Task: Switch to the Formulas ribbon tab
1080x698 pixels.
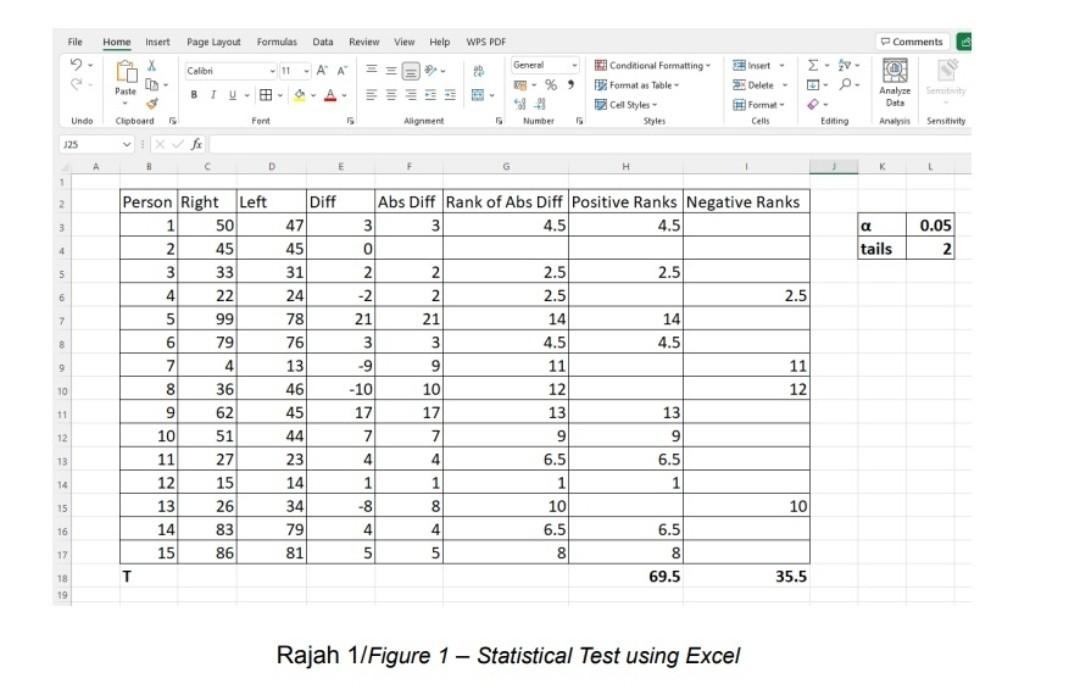Action: (277, 42)
